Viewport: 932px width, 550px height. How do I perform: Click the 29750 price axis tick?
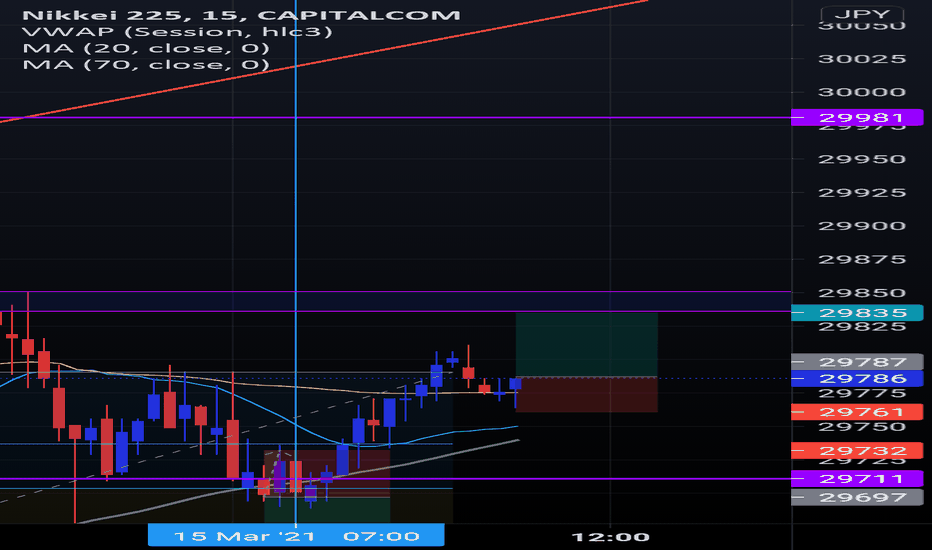pos(862,427)
